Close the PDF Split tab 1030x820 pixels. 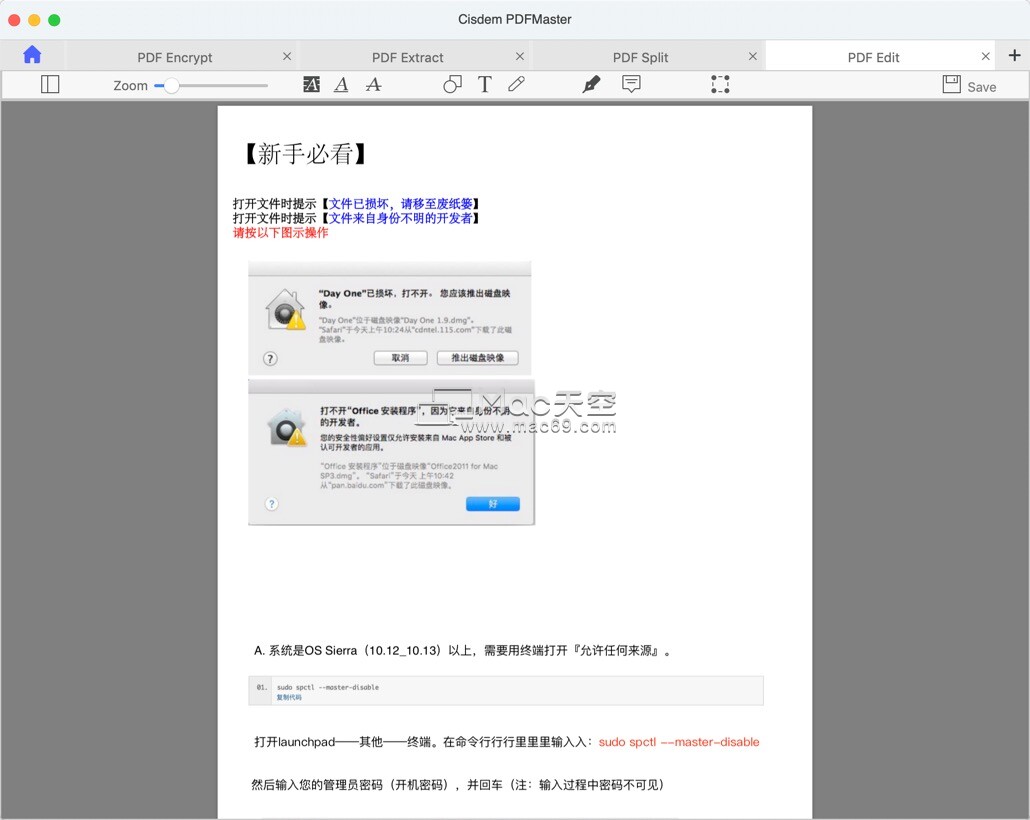coord(753,57)
